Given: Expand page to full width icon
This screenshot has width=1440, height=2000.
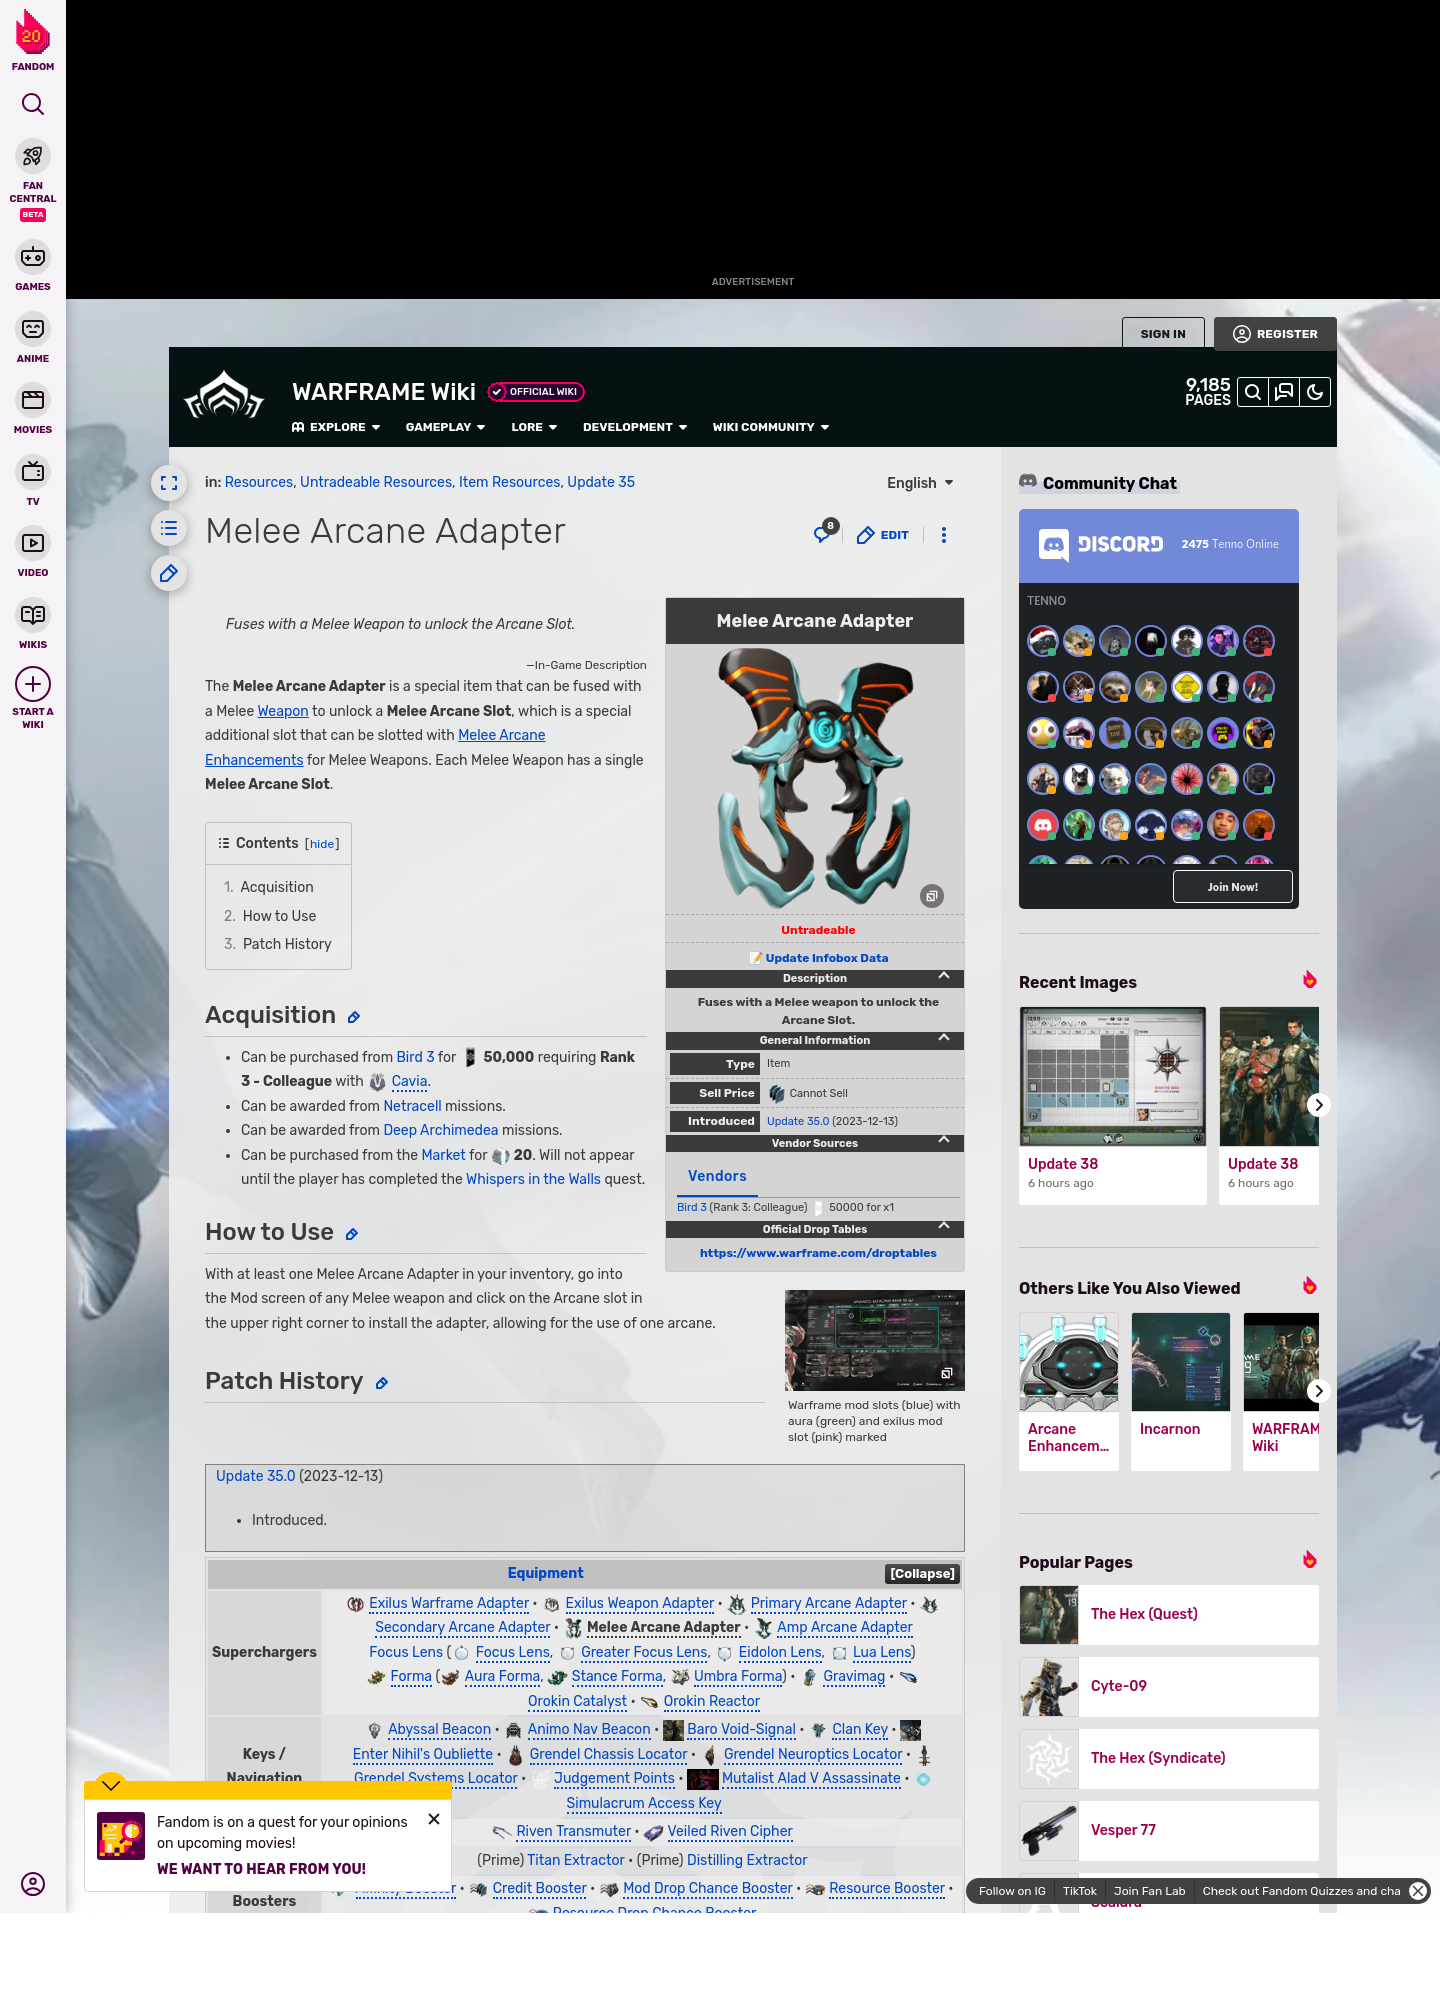Looking at the screenshot, I should tap(169, 483).
